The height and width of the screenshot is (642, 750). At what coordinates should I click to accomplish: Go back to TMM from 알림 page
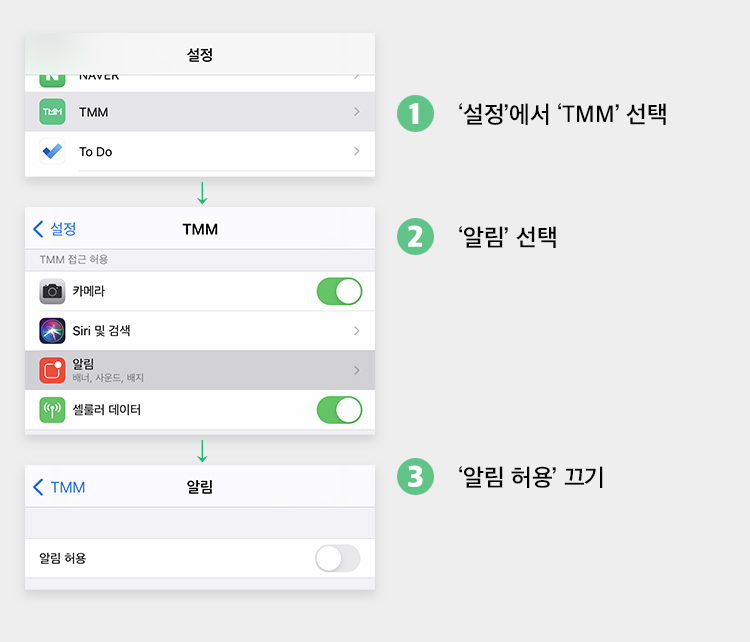coord(59,487)
